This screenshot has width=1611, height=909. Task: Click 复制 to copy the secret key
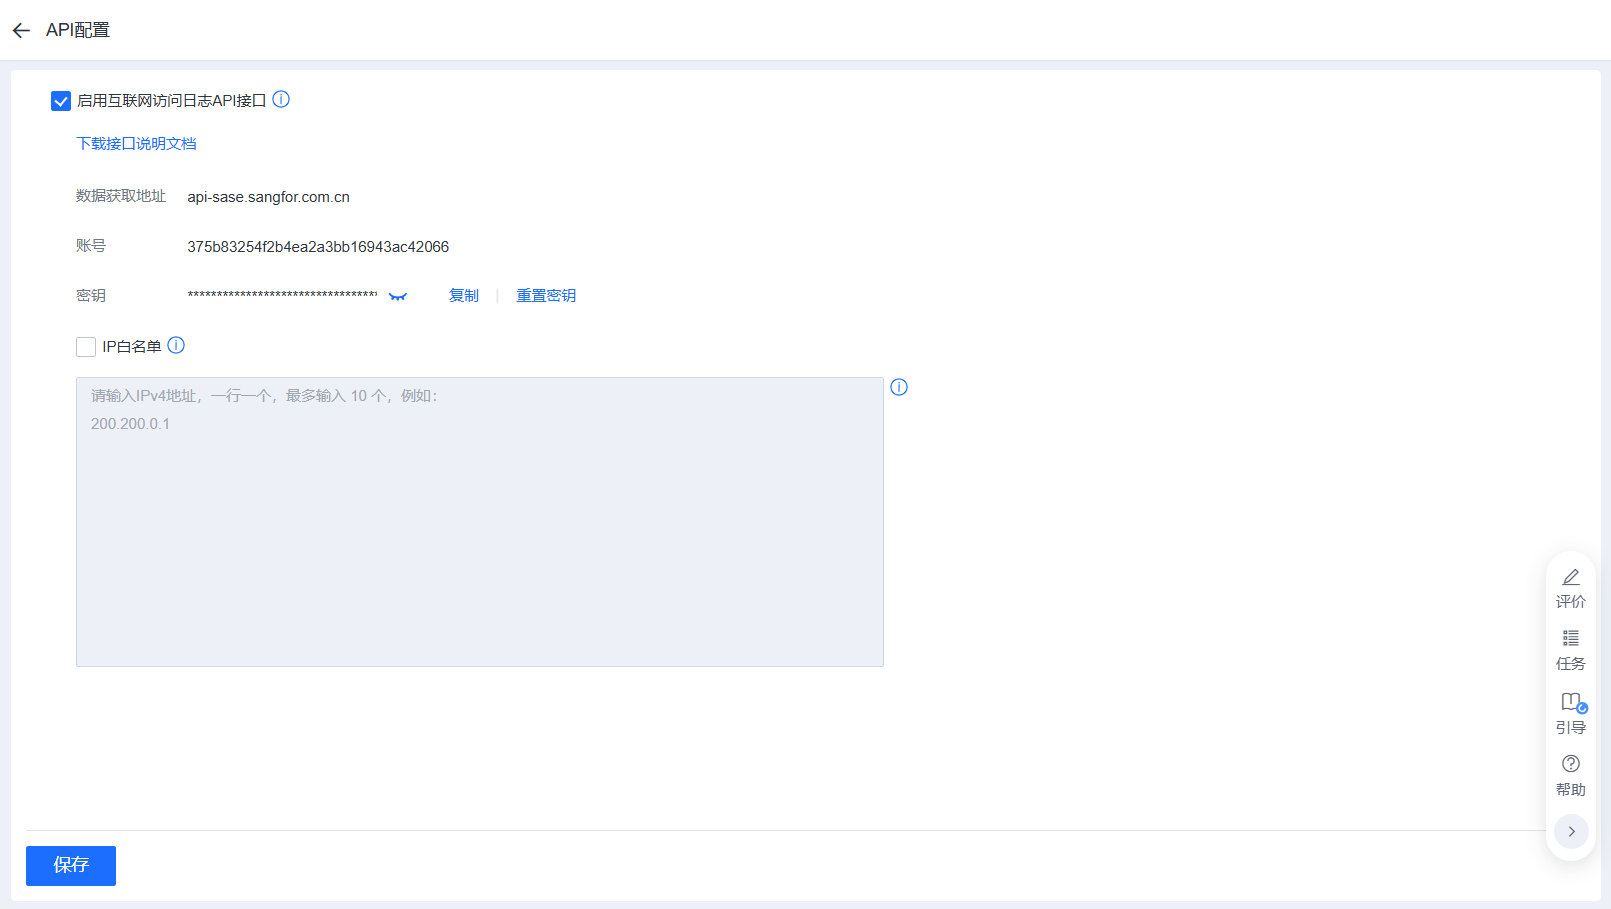463,296
